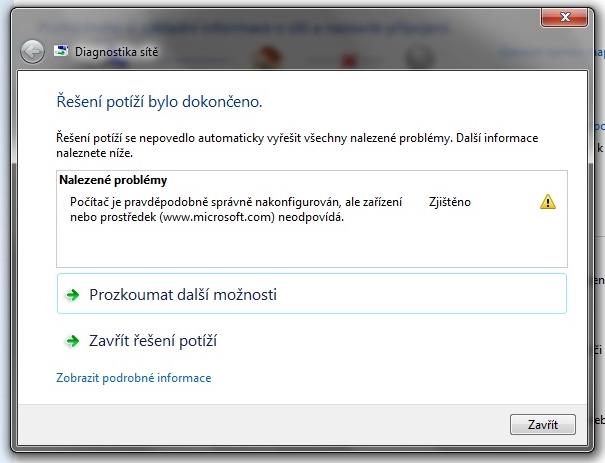Select the problem description text in the list

pyautogui.click(x=236, y=210)
